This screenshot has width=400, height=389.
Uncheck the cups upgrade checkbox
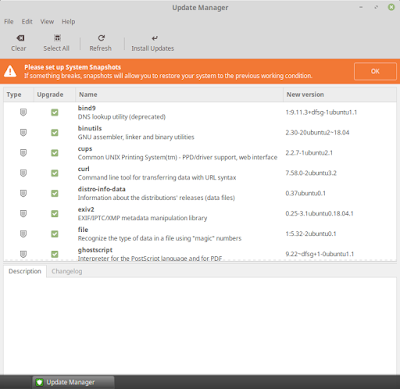[55, 153]
